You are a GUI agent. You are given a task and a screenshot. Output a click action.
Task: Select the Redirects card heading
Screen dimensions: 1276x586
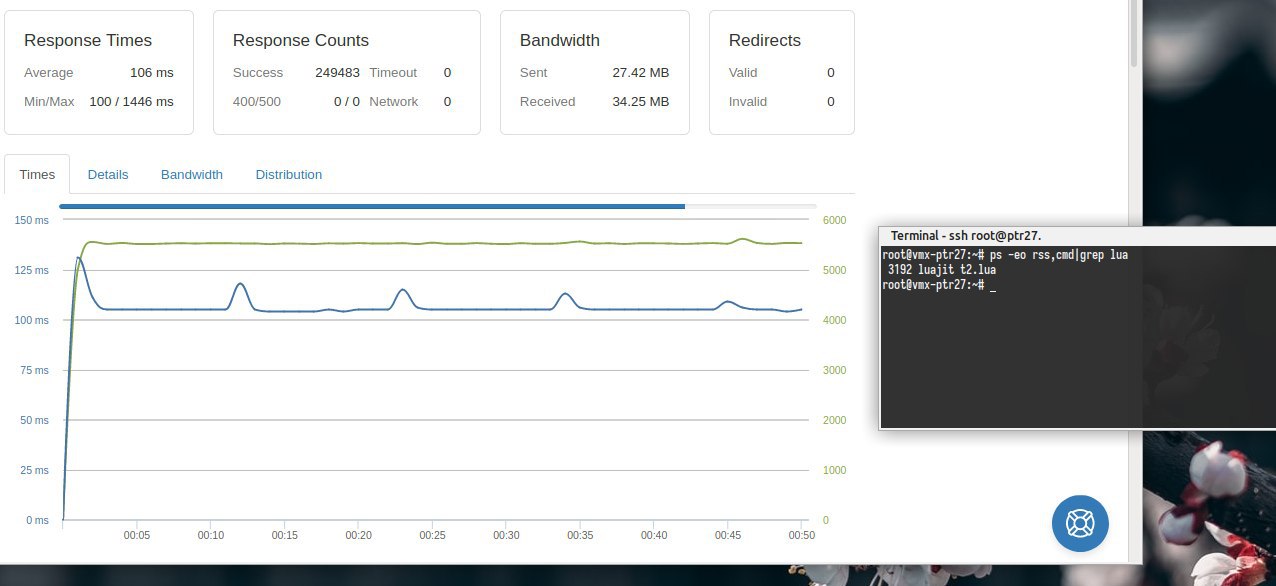pos(765,41)
